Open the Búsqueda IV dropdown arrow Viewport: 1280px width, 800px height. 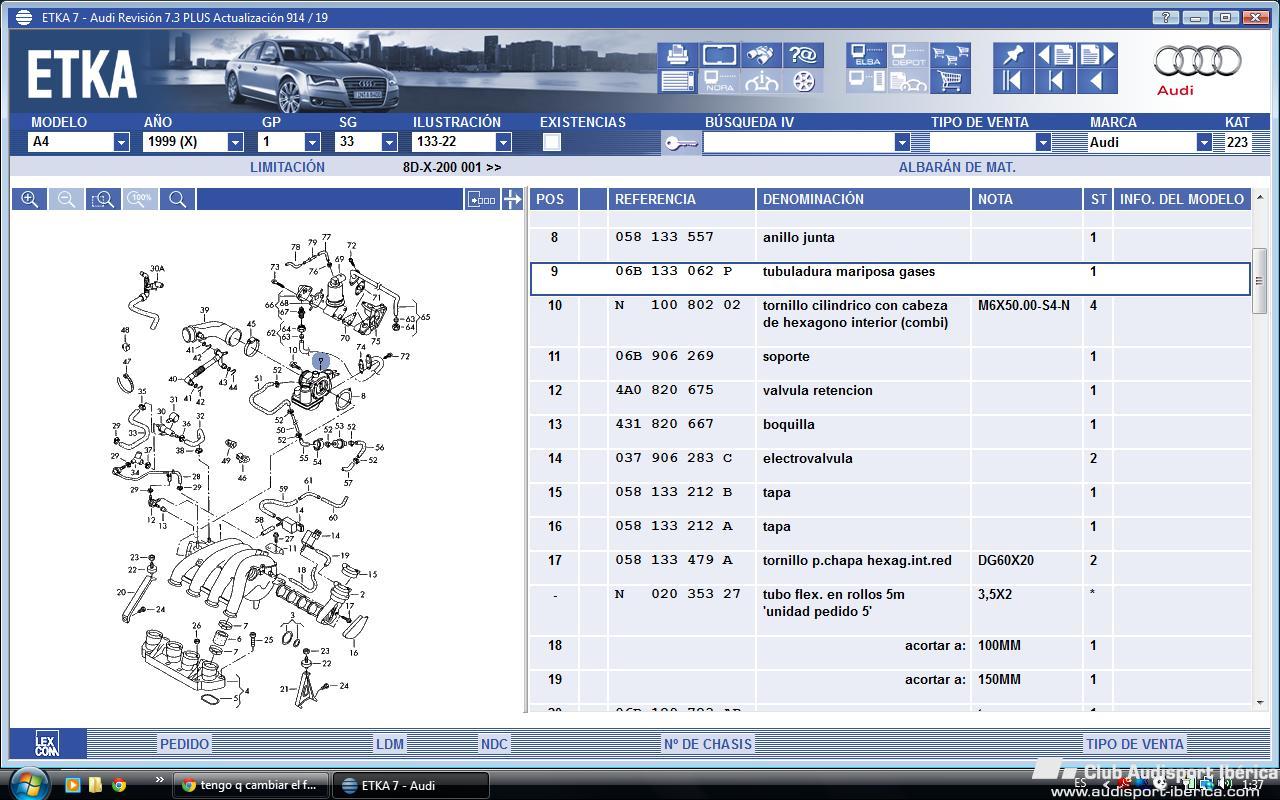click(902, 142)
